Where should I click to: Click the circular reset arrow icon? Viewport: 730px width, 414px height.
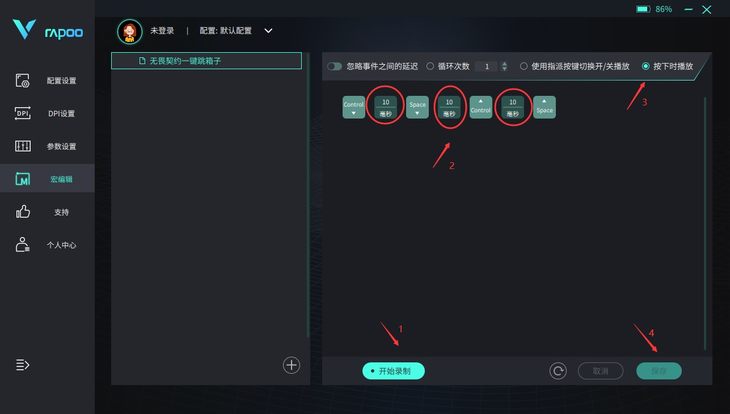[558, 371]
